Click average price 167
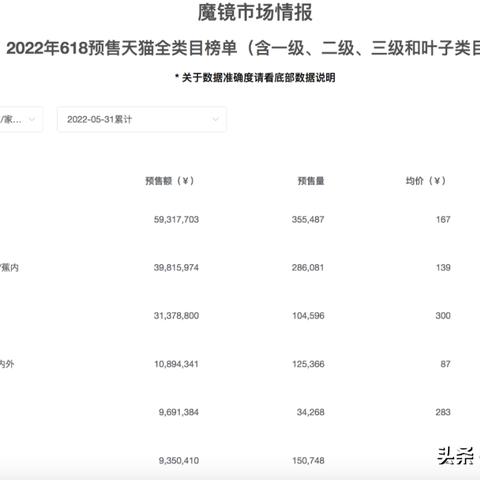This screenshot has height=480, width=480. [443, 219]
